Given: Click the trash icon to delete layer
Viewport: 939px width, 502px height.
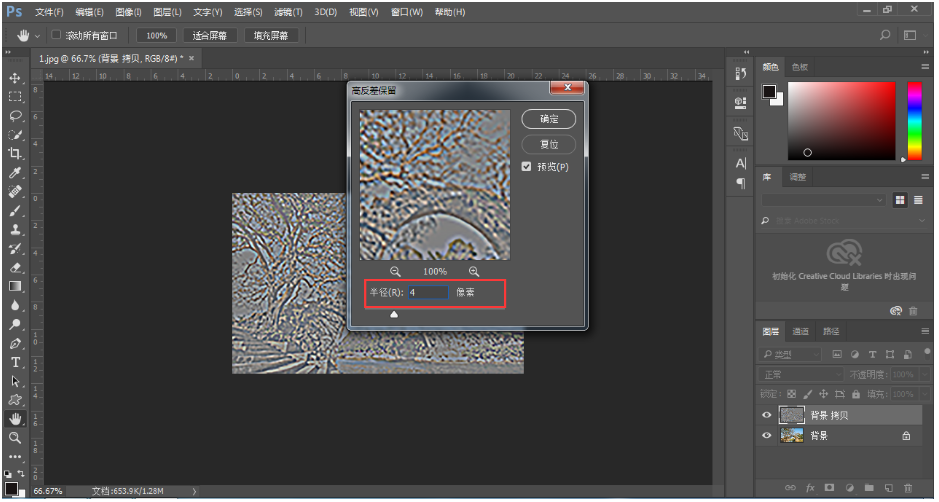Looking at the screenshot, I should coord(908,487).
